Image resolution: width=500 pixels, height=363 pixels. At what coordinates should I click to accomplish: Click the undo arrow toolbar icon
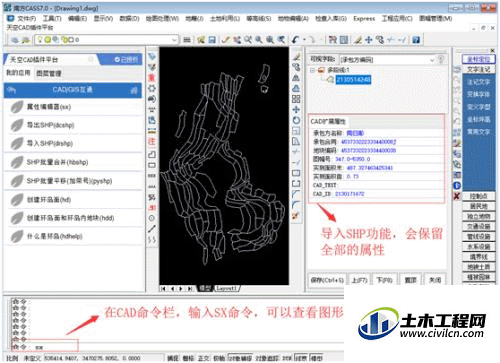[295, 40]
